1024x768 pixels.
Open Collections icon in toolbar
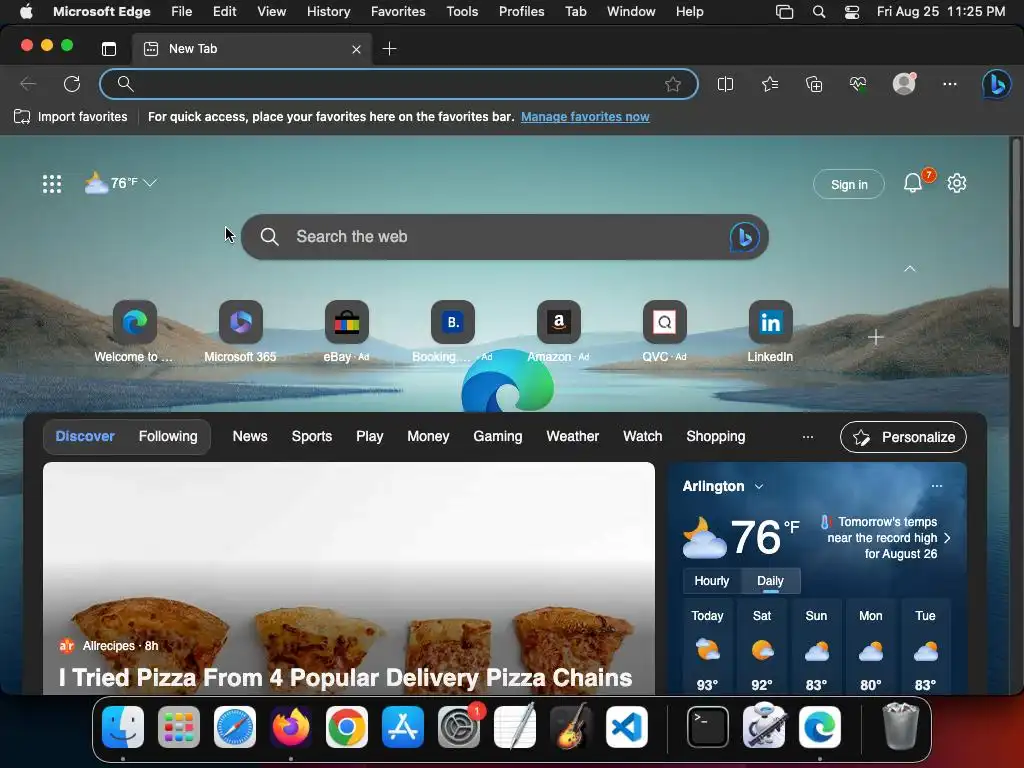tap(814, 84)
